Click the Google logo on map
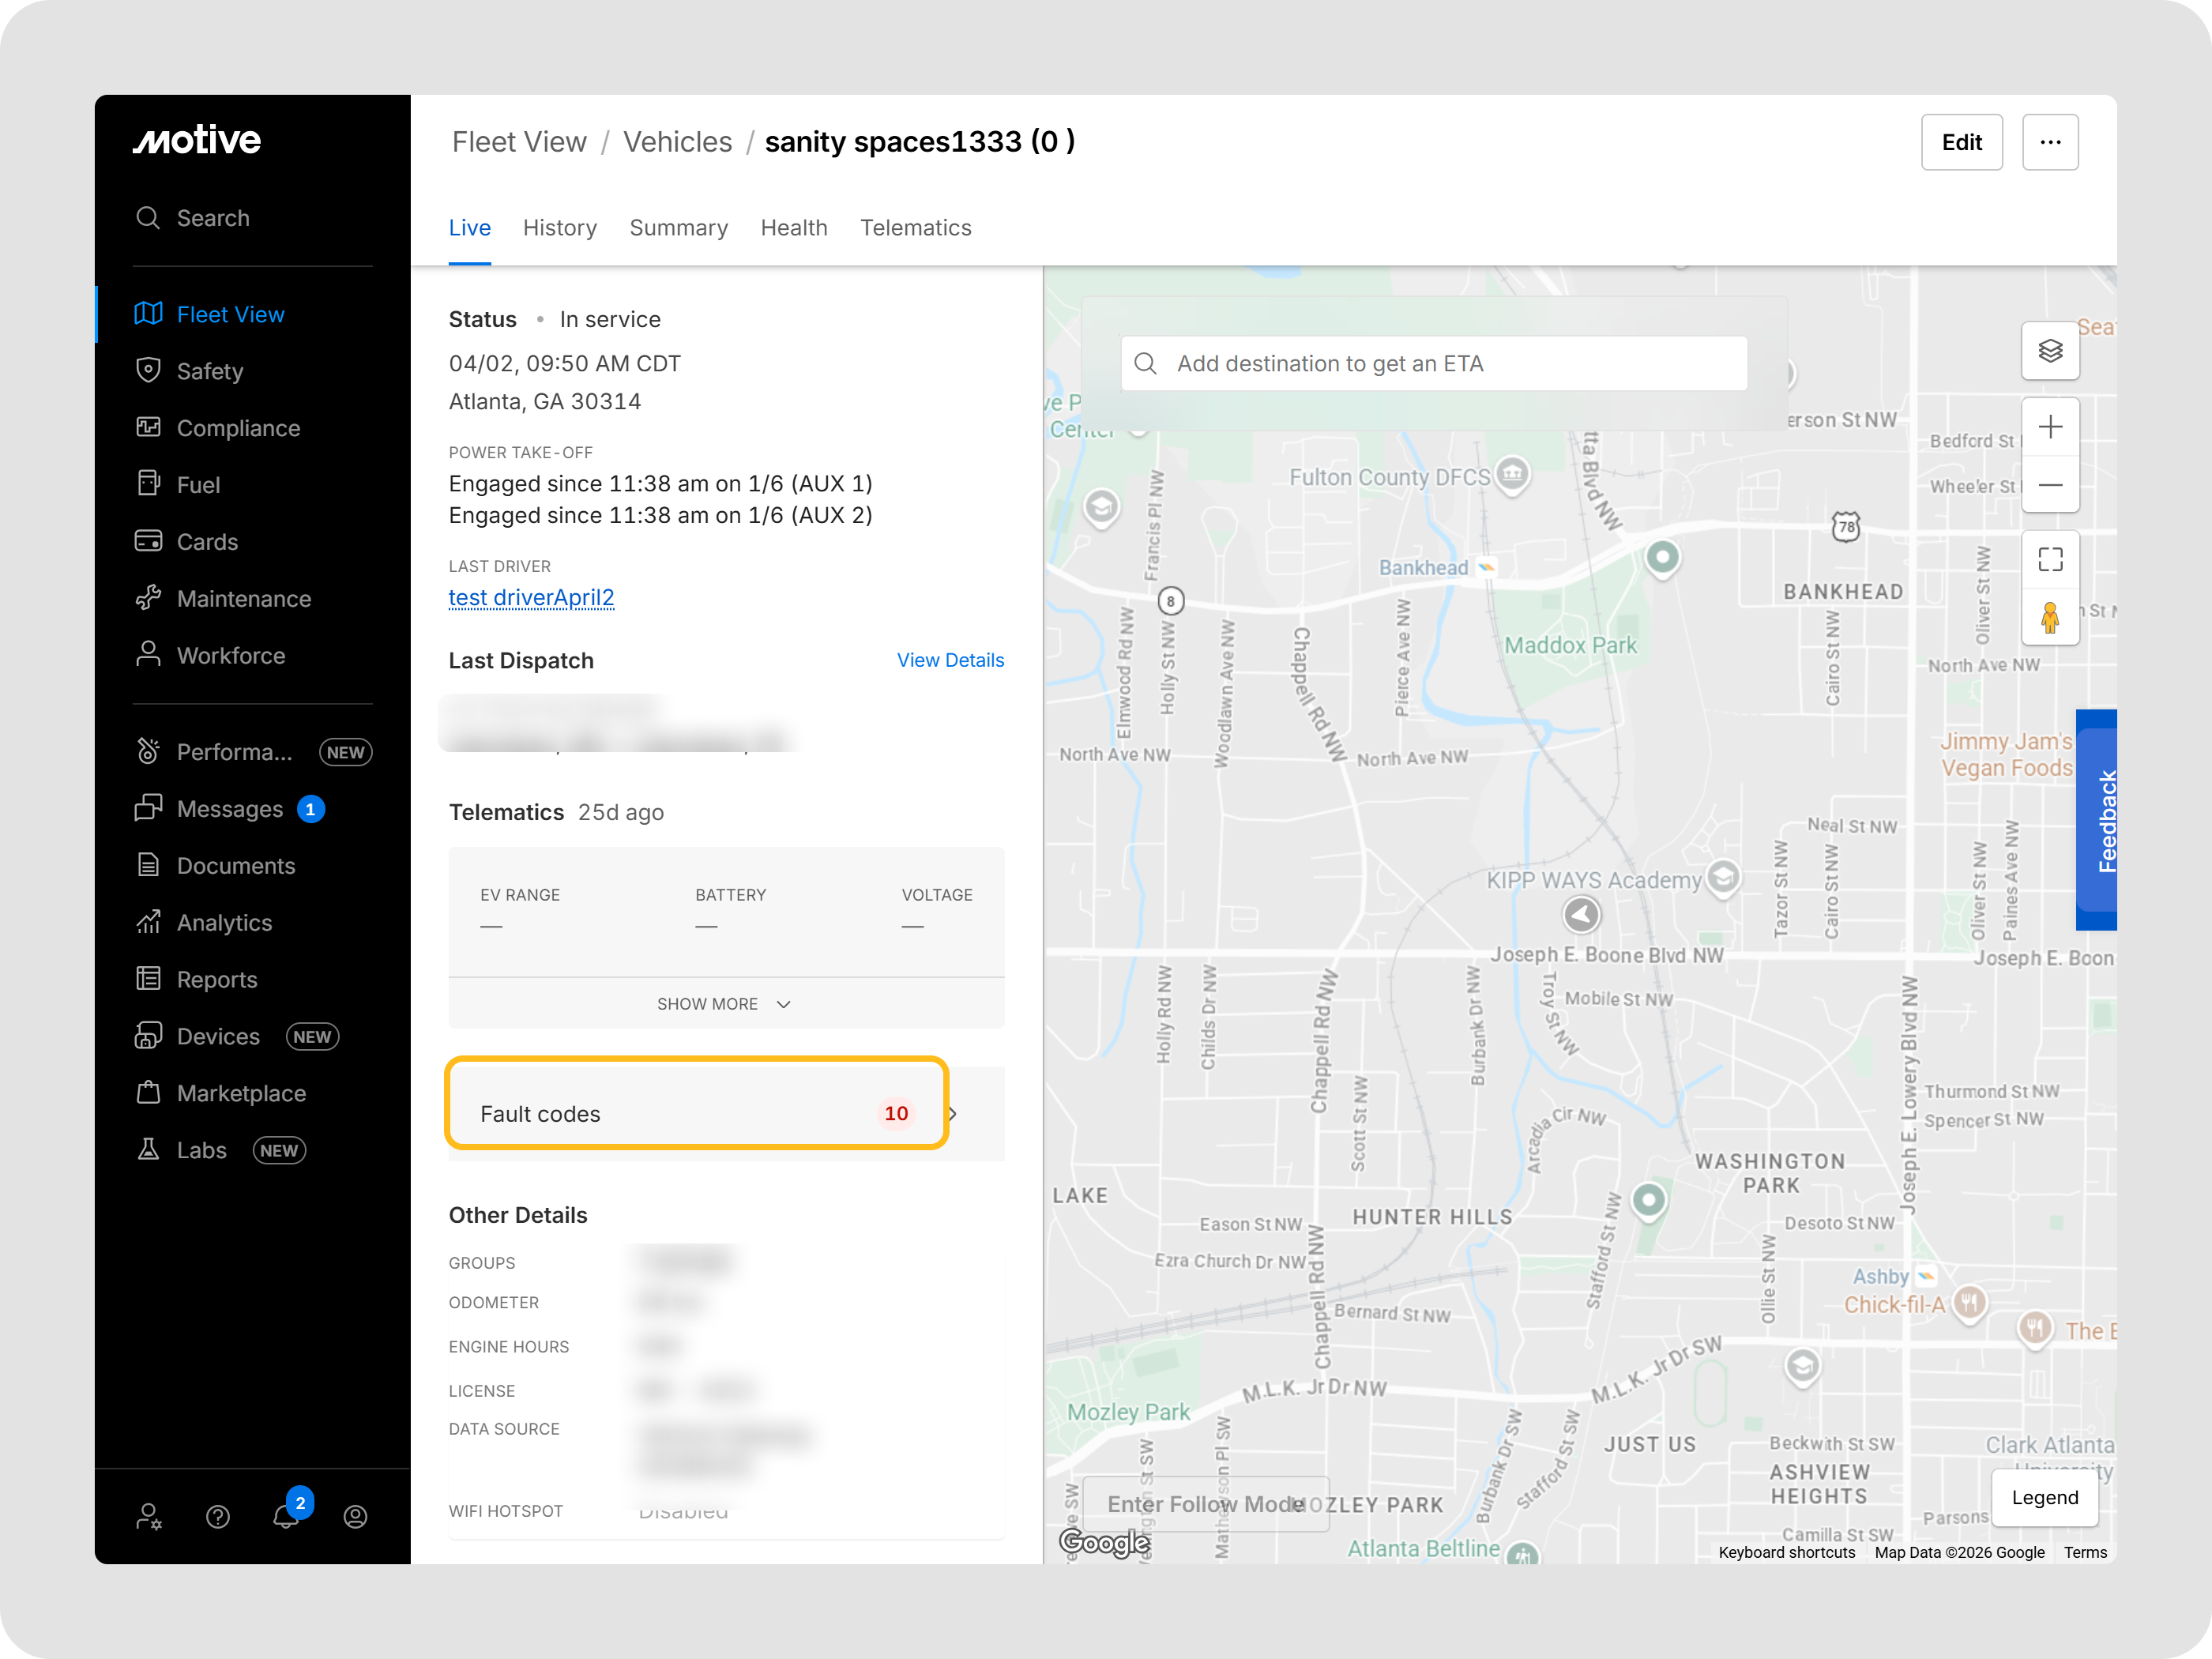 (x=1104, y=1542)
